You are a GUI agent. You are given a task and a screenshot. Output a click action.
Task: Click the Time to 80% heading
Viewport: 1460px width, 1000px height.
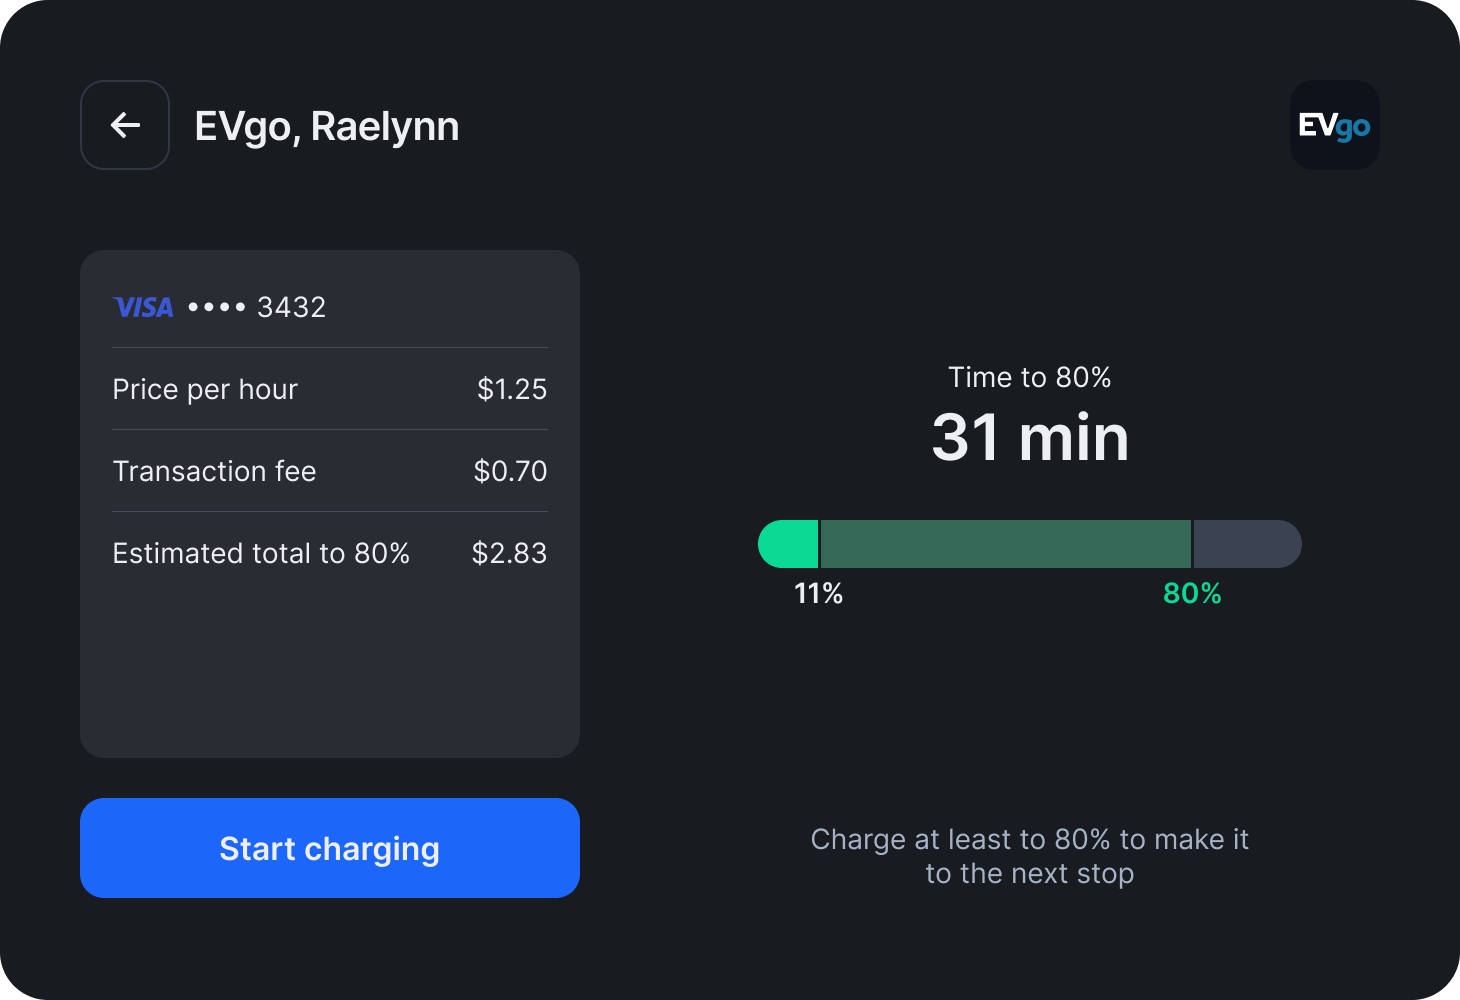(x=1030, y=377)
